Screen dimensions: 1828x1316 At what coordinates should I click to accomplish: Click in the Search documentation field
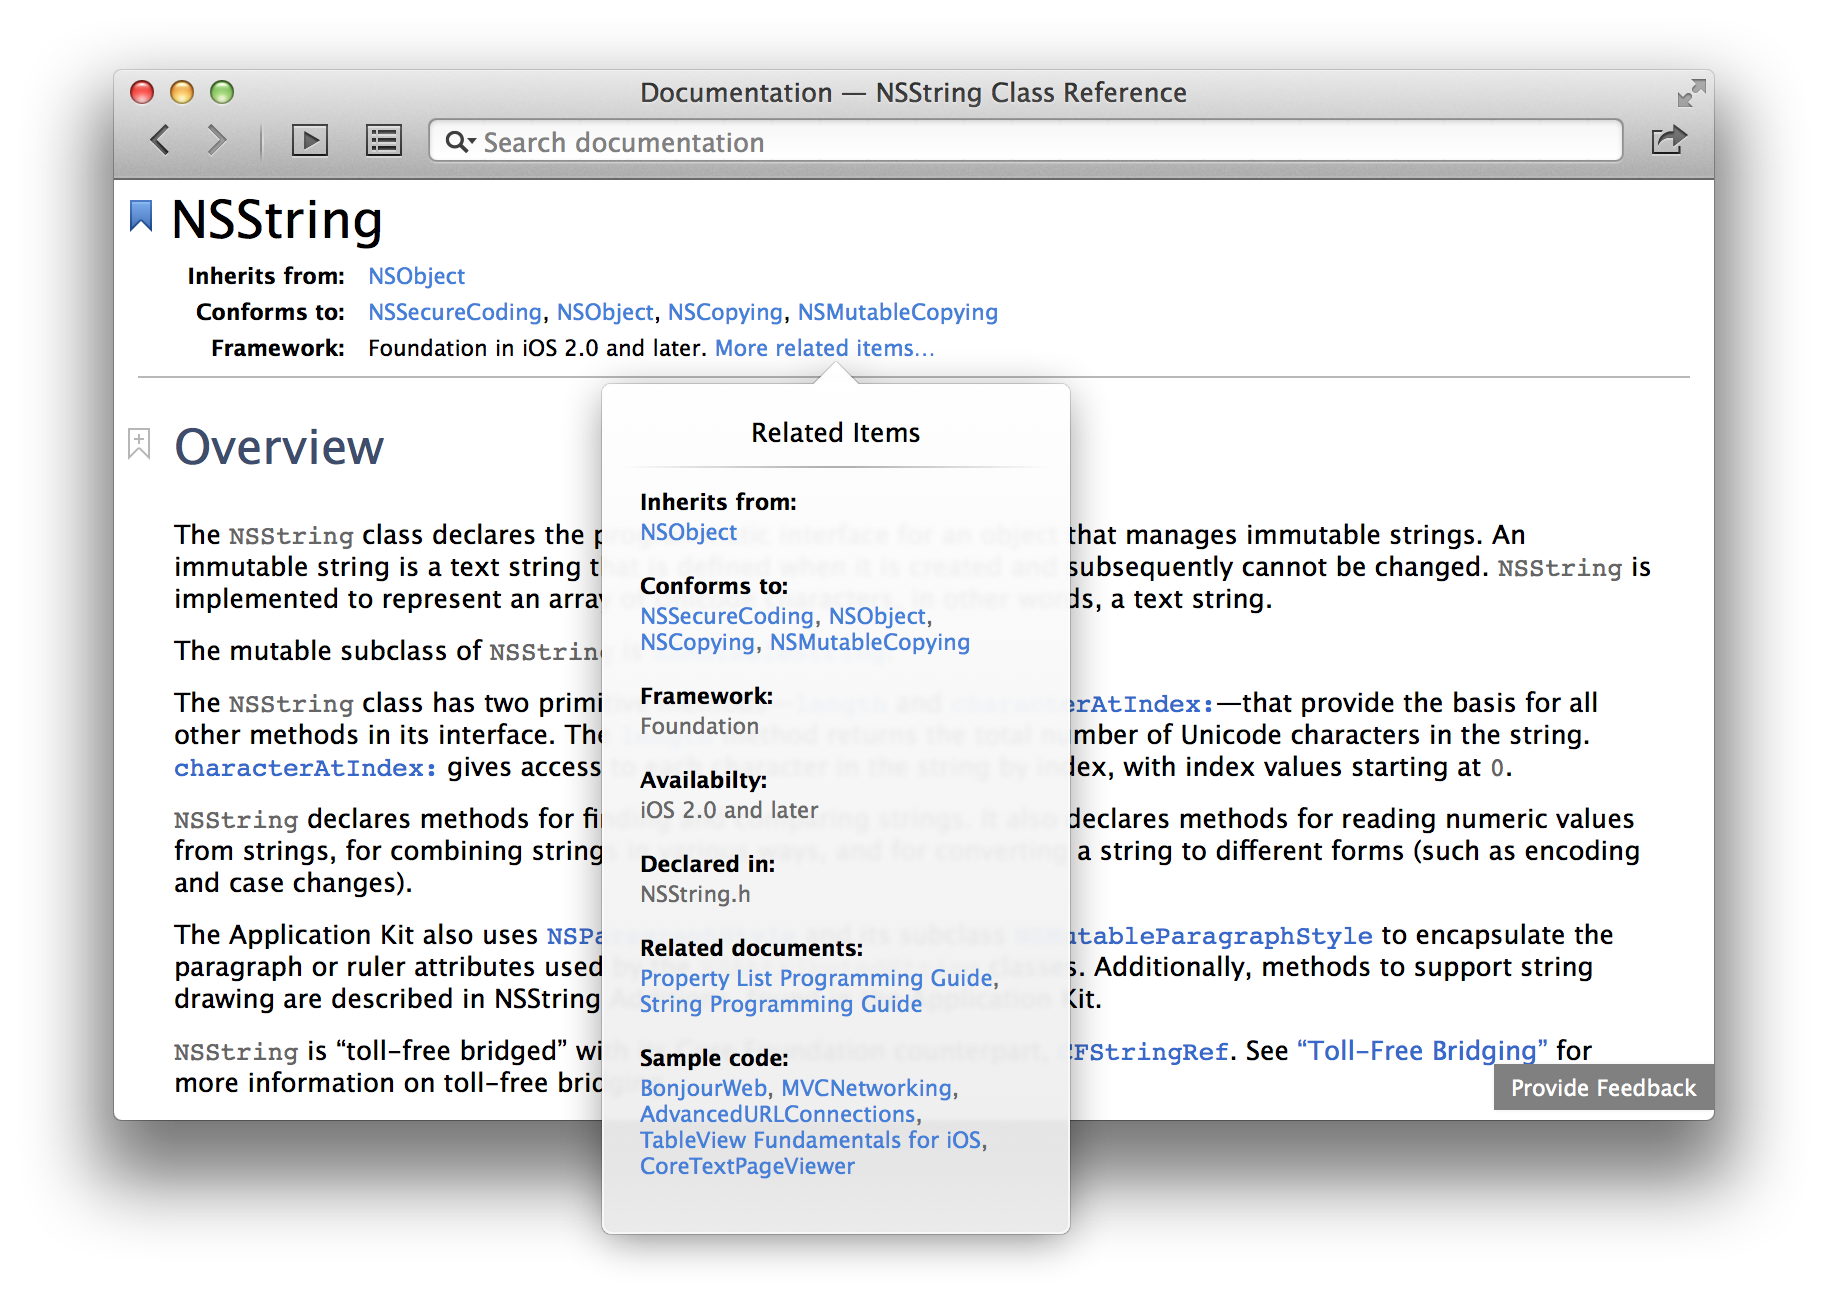pos(1040,142)
